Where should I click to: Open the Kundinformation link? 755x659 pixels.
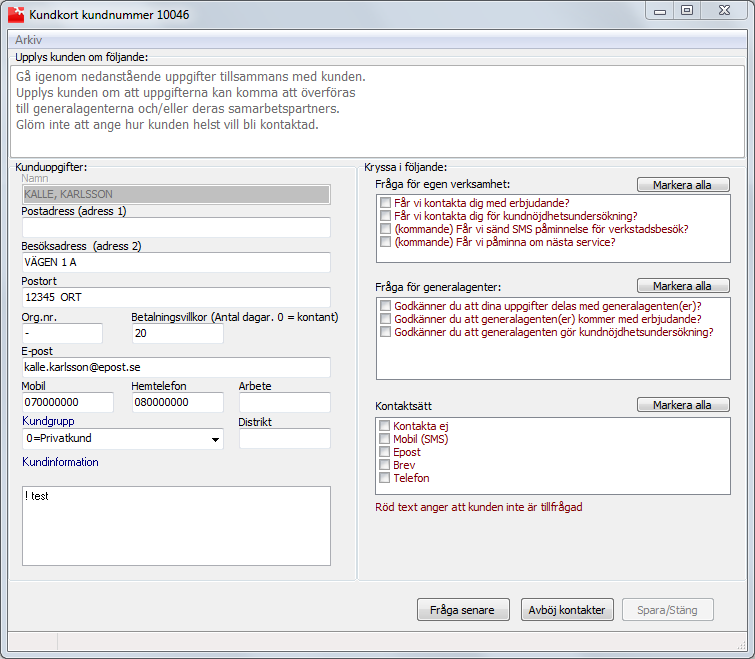60,462
